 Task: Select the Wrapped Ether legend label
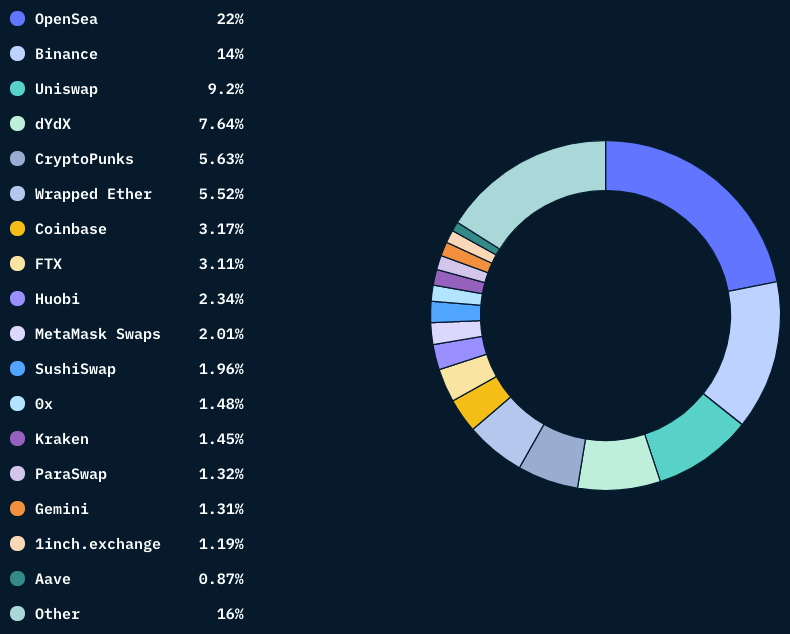coord(93,194)
